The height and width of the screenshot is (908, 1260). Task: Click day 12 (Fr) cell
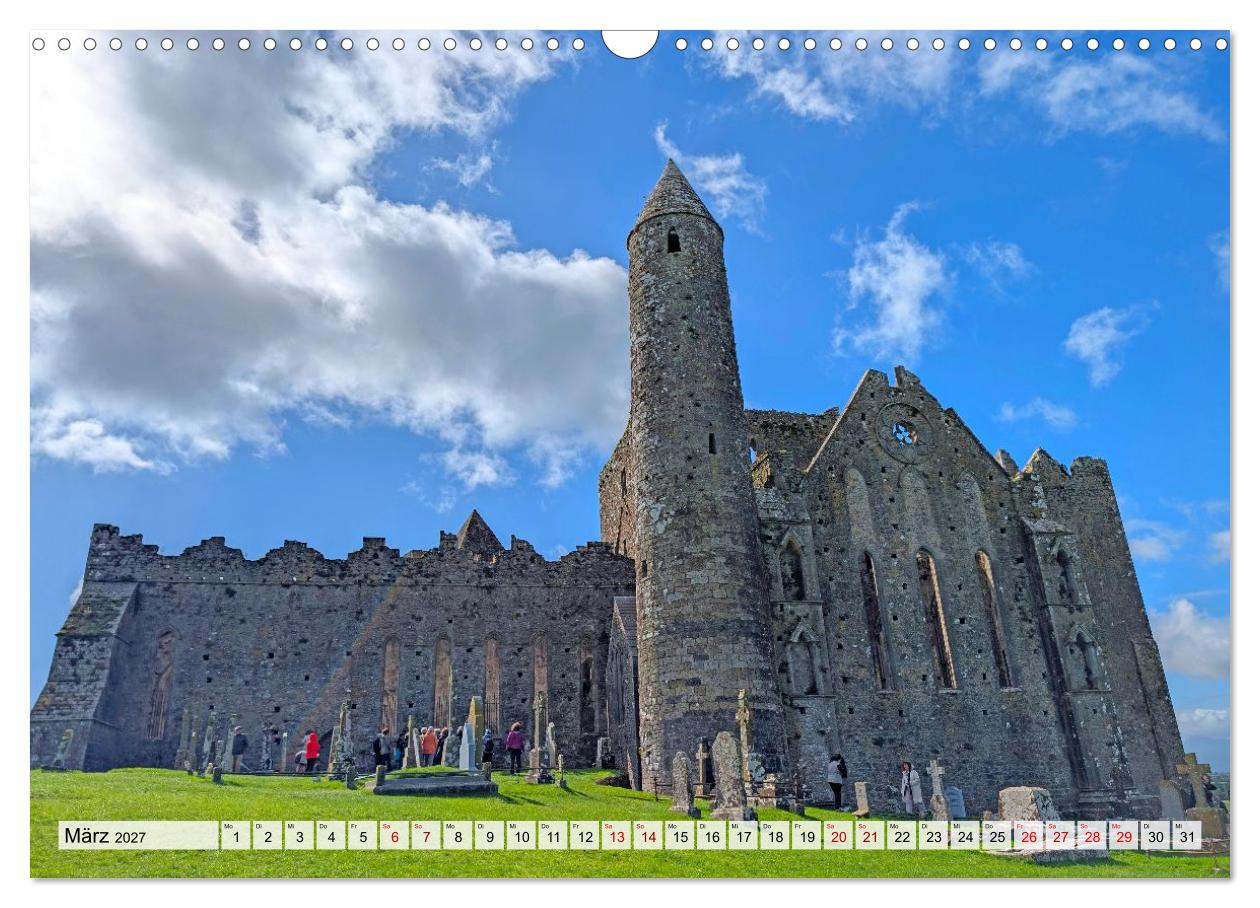[x=584, y=836]
